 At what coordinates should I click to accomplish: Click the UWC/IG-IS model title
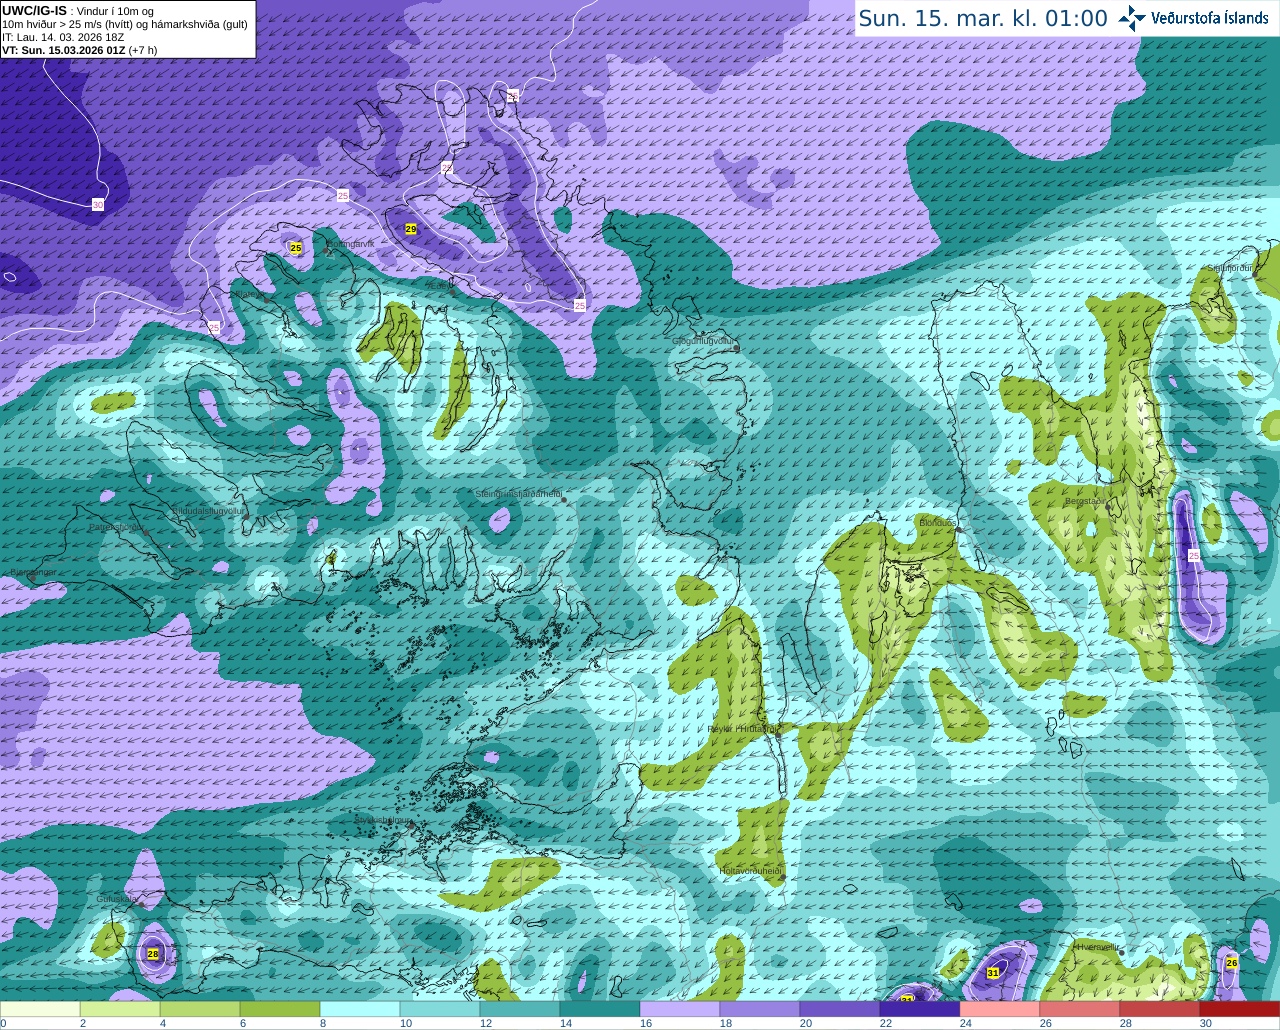(34, 11)
